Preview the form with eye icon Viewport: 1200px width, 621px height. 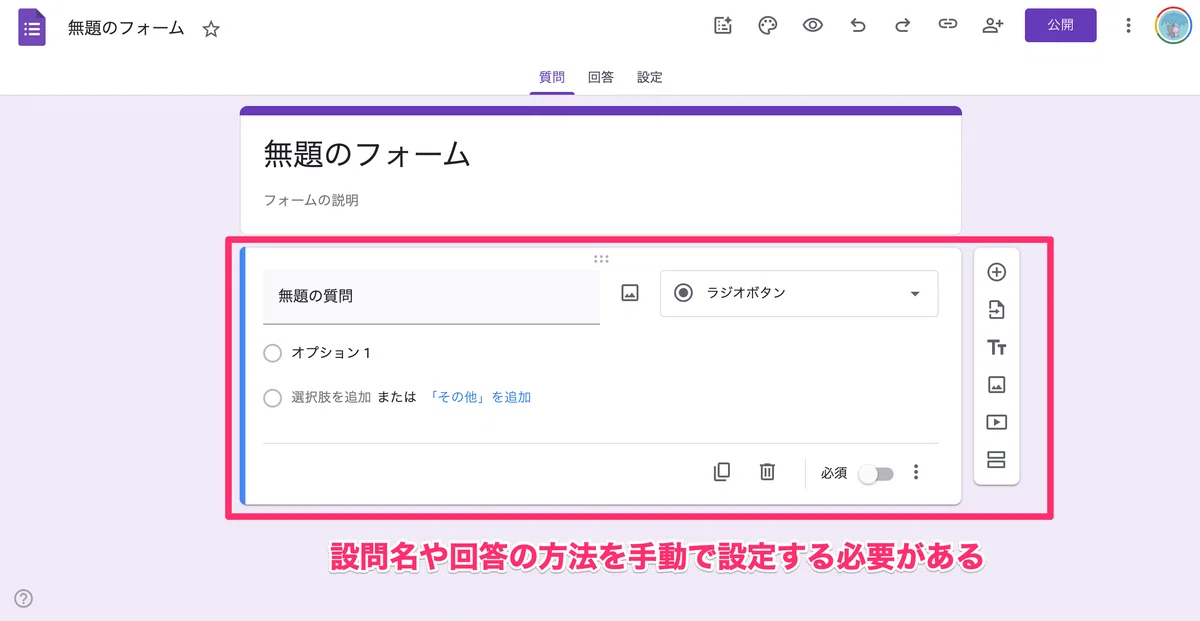pos(813,26)
